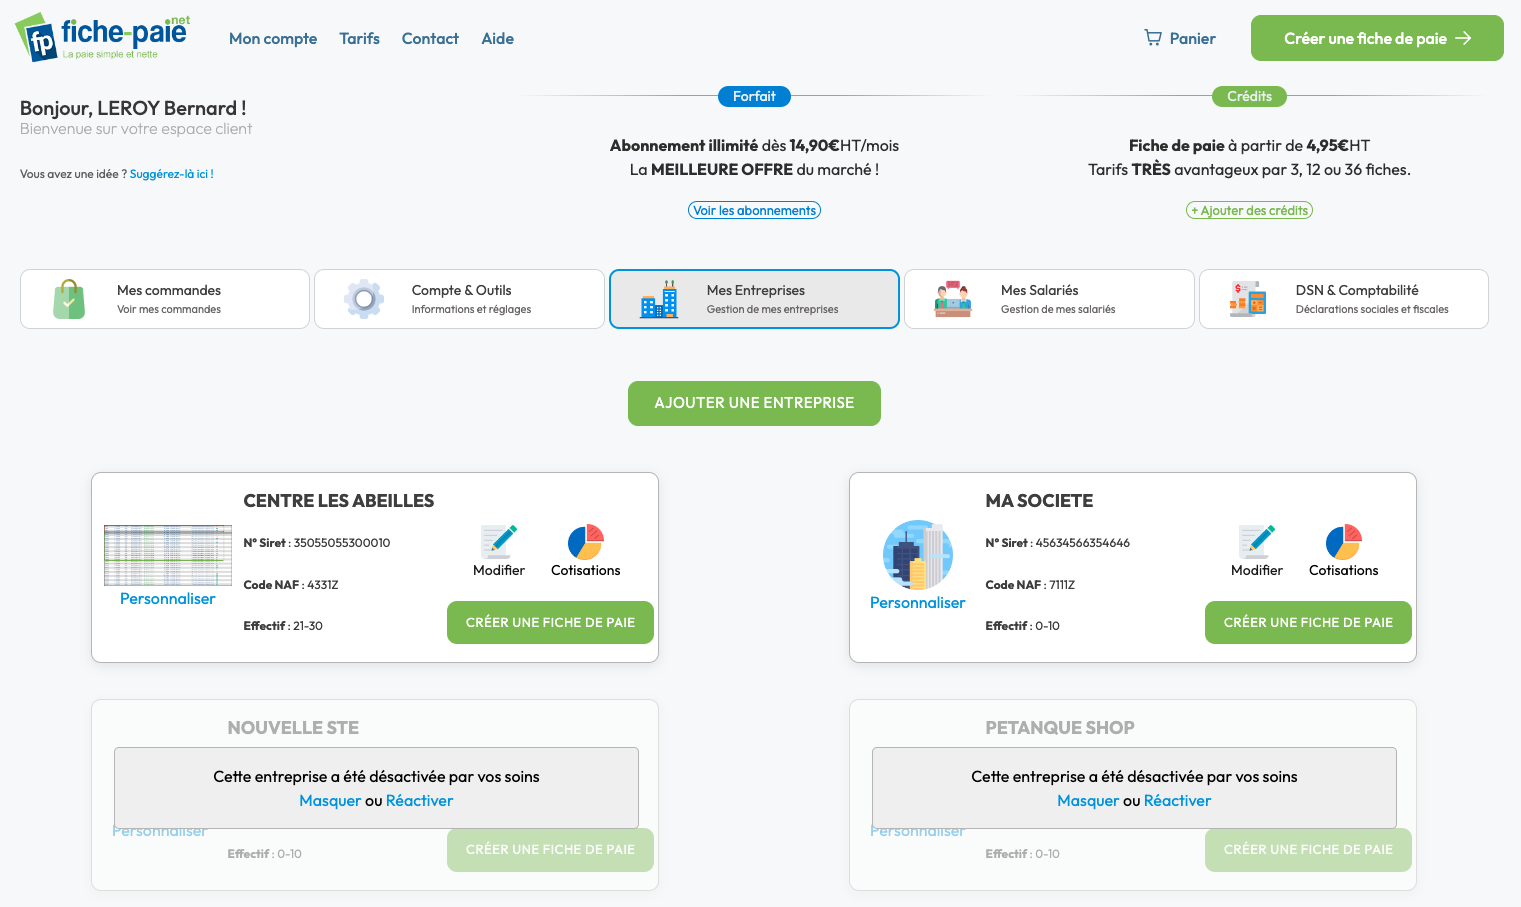Click Masquer for PETANQUE SHOP
This screenshot has height=907, width=1521.
tap(1088, 800)
